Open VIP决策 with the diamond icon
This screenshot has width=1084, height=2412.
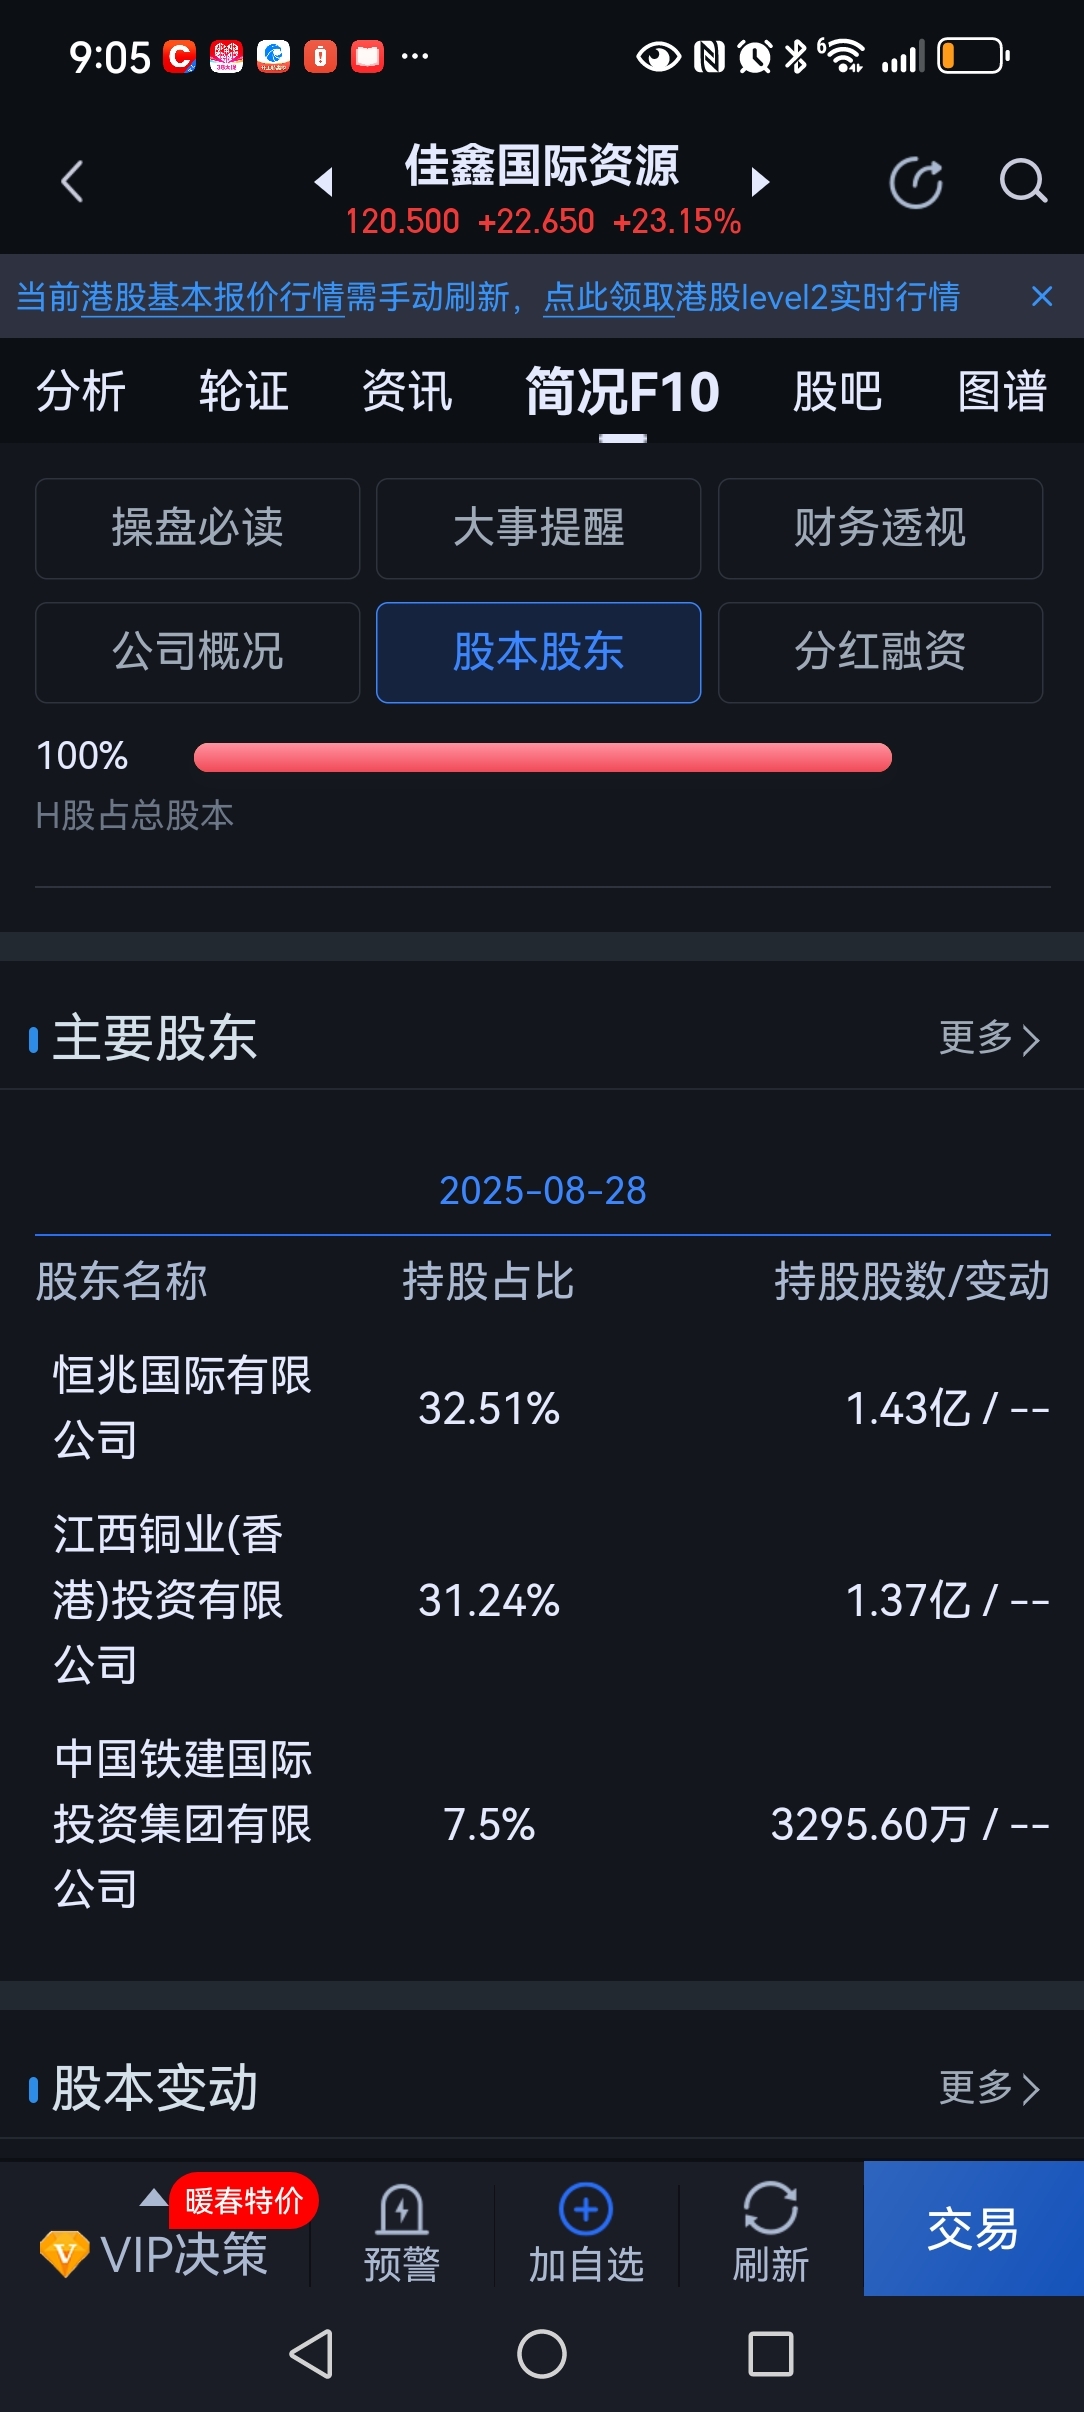pyautogui.click(x=64, y=2254)
